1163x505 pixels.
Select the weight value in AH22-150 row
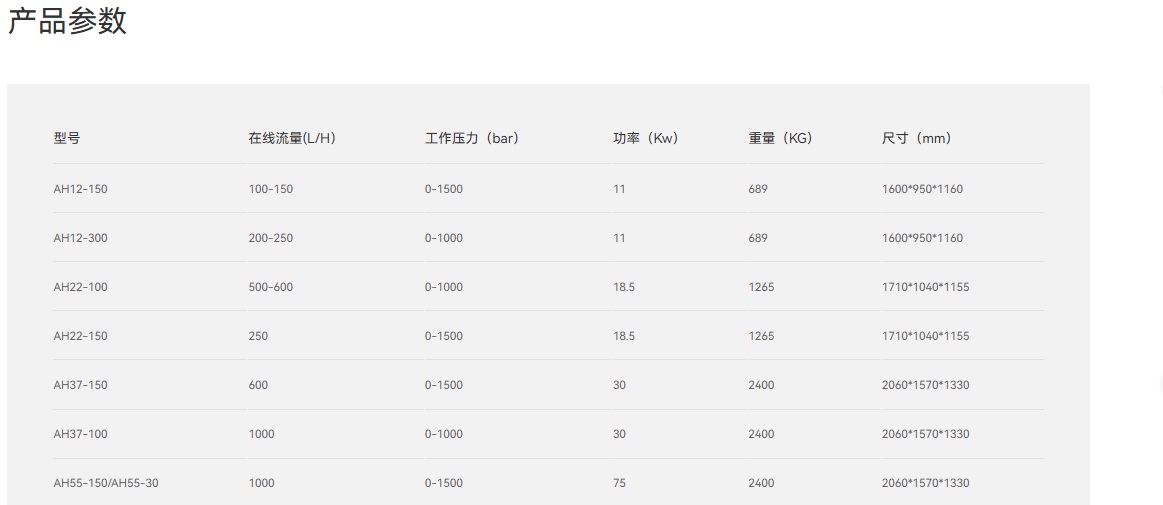pos(761,336)
